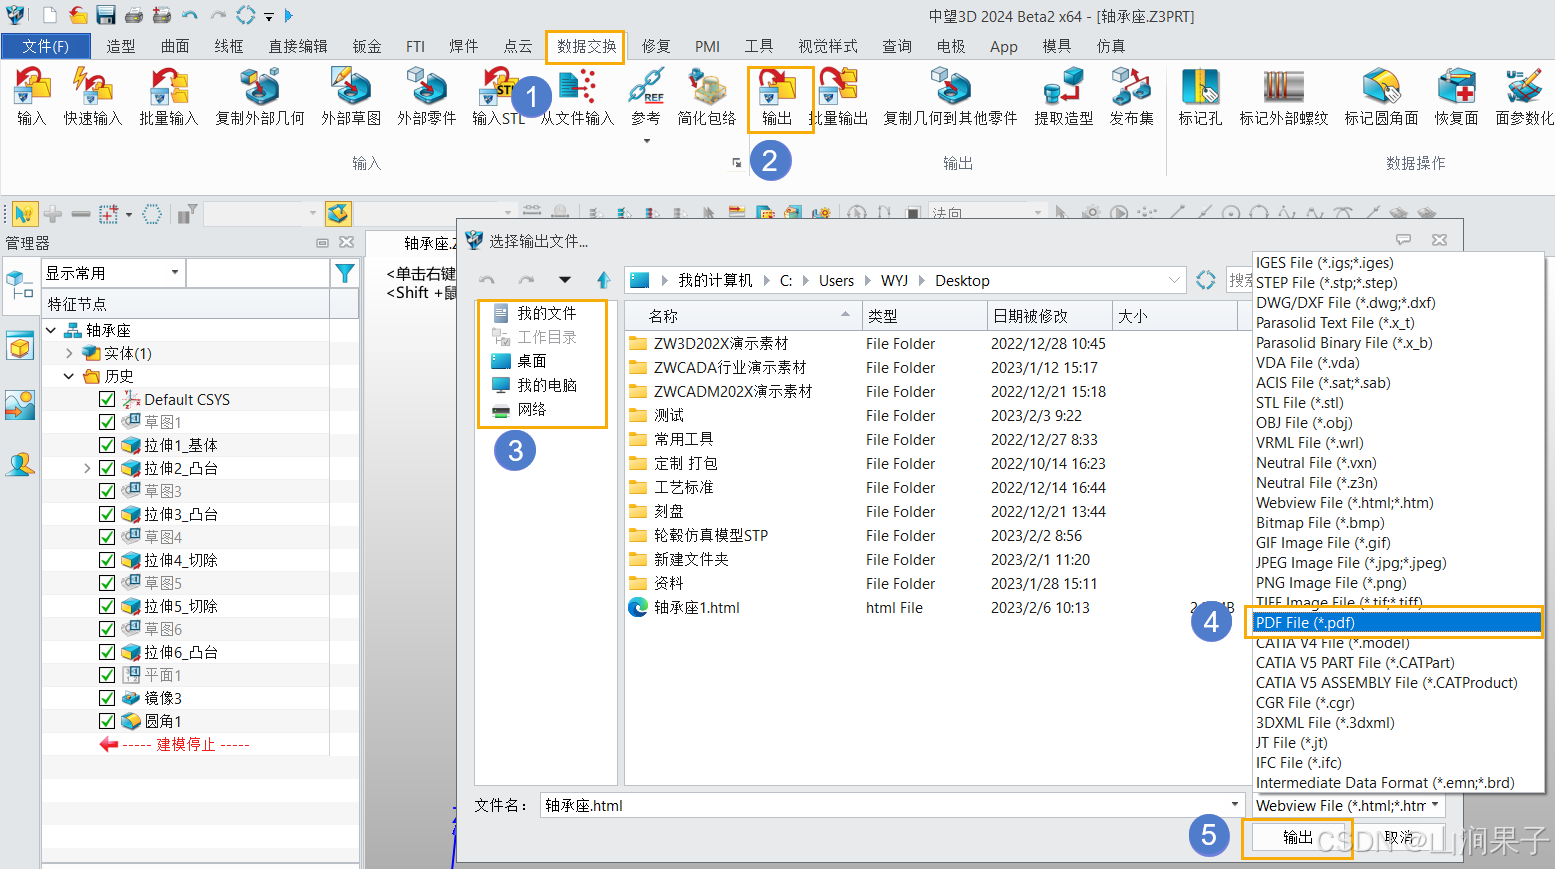Image resolution: width=1555 pixels, height=869 pixels.
Task: Select 标记外部螺纹 tool
Action: click(1284, 97)
